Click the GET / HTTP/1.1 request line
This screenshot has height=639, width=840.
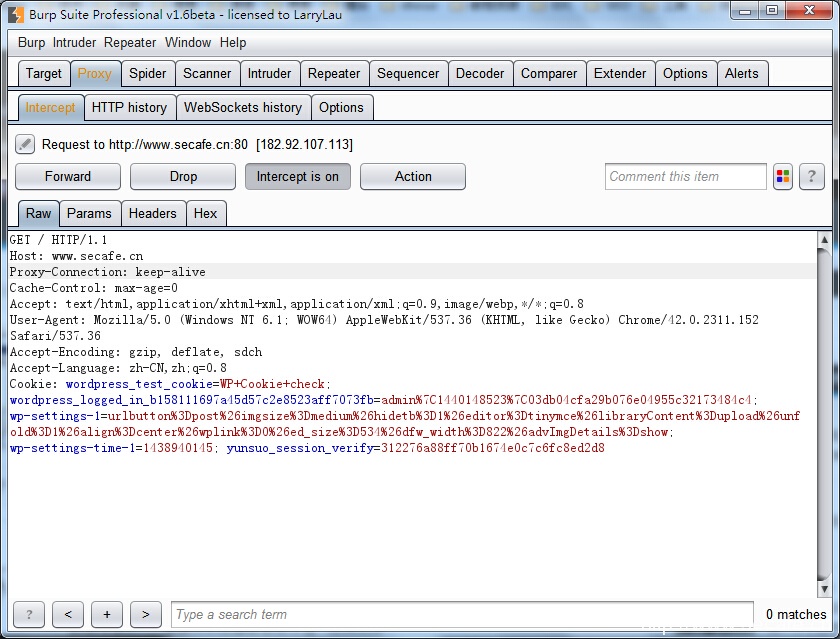tap(58, 239)
